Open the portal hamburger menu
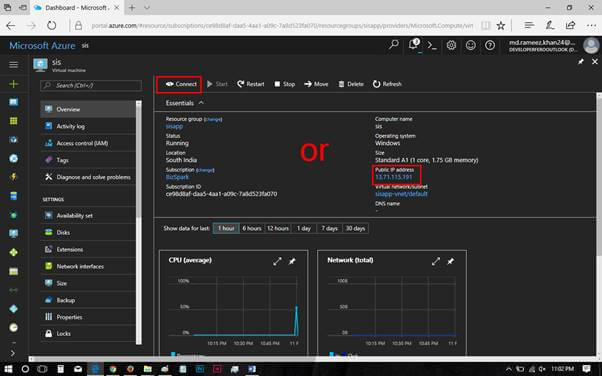Image resolution: width=602 pixels, height=376 pixels. 13,65
